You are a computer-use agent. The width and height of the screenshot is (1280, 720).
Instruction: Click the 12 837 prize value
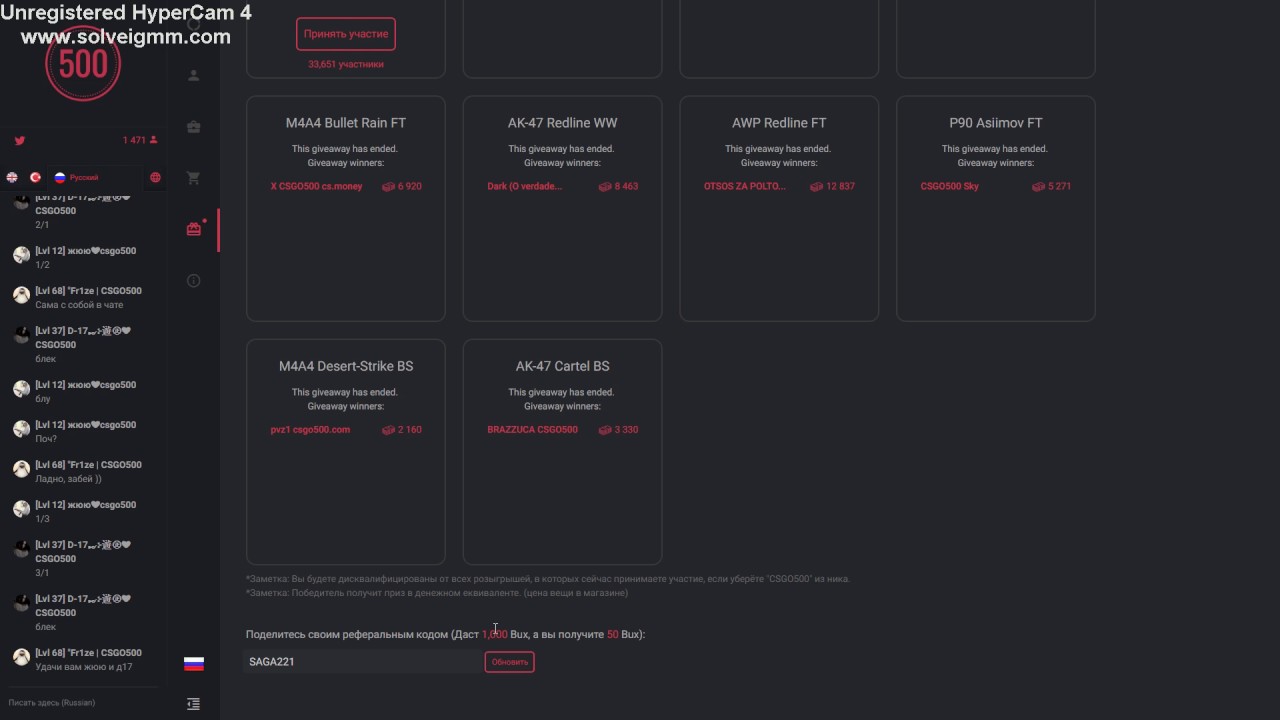click(832, 186)
